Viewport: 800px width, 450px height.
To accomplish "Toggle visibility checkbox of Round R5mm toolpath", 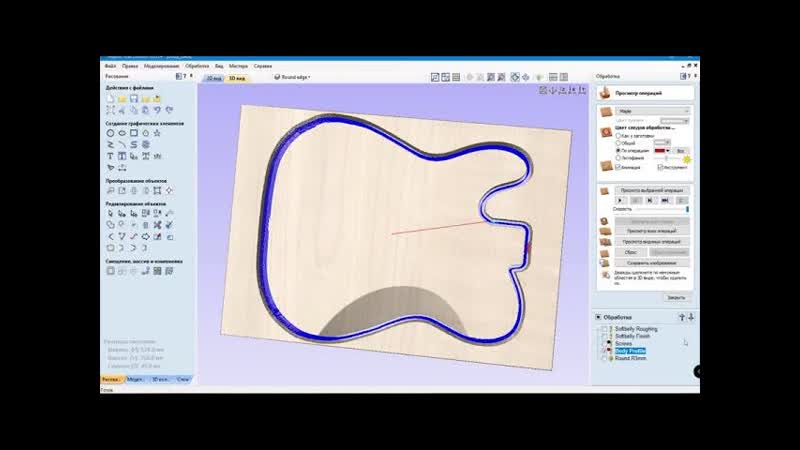I will (605, 359).
